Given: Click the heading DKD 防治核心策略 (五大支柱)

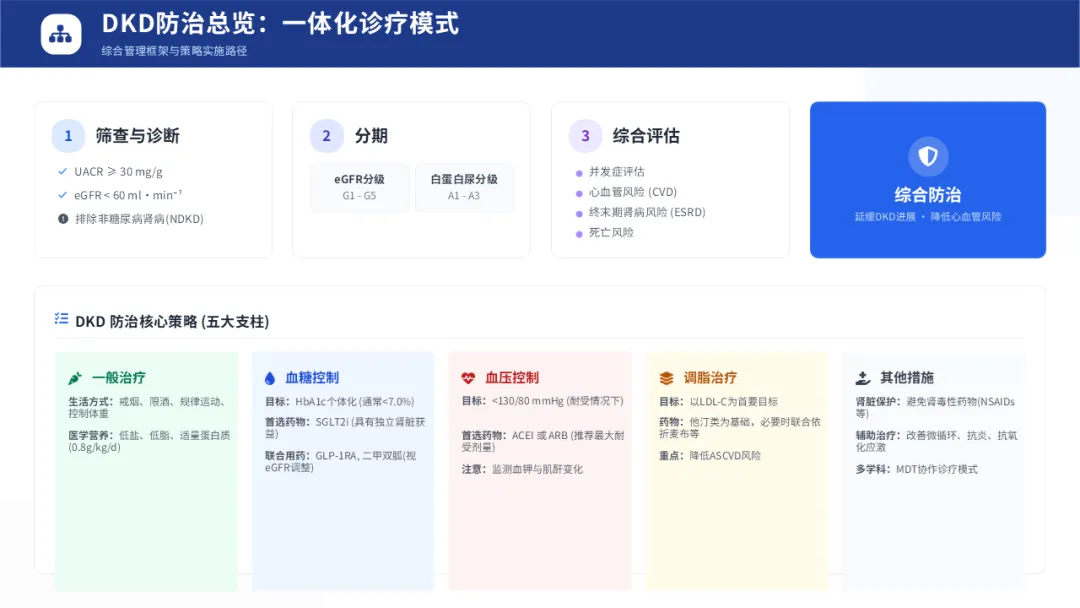Looking at the screenshot, I should pyautogui.click(x=172, y=322).
